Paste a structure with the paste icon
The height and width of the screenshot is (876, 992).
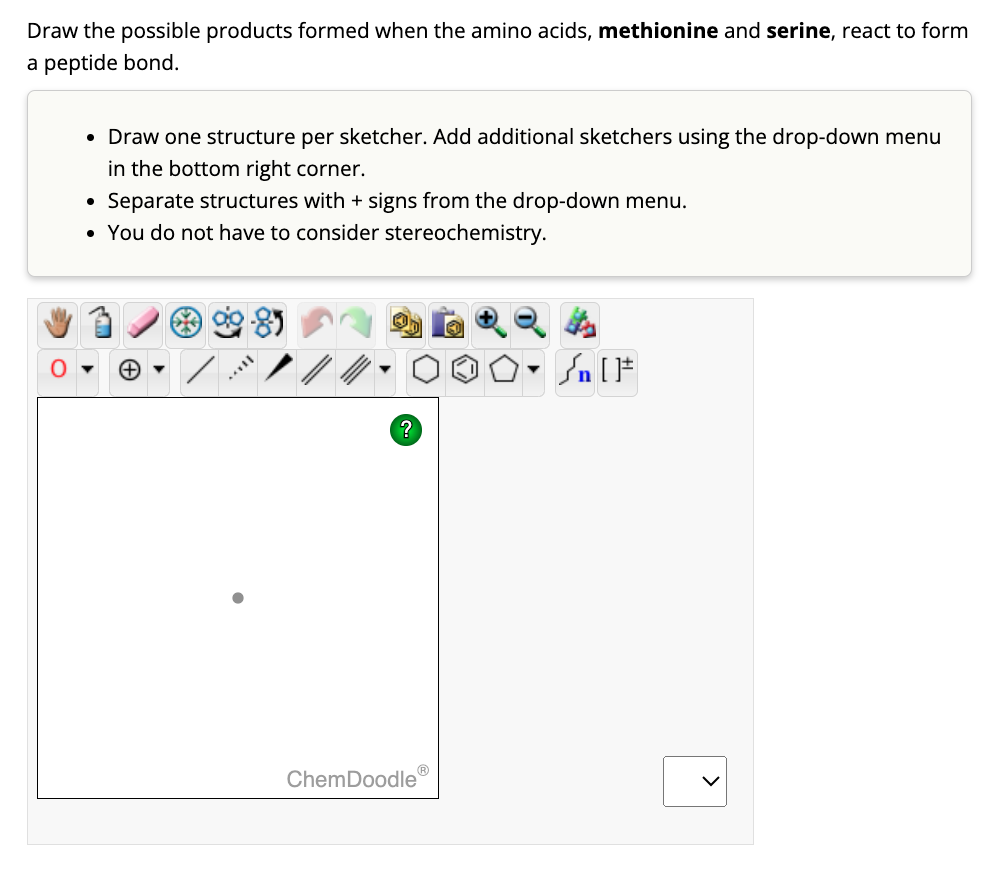click(x=446, y=323)
